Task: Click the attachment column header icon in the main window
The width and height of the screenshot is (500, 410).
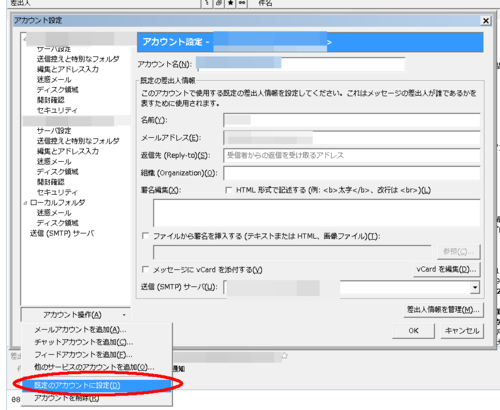Action: pyautogui.click(x=219, y=3)
